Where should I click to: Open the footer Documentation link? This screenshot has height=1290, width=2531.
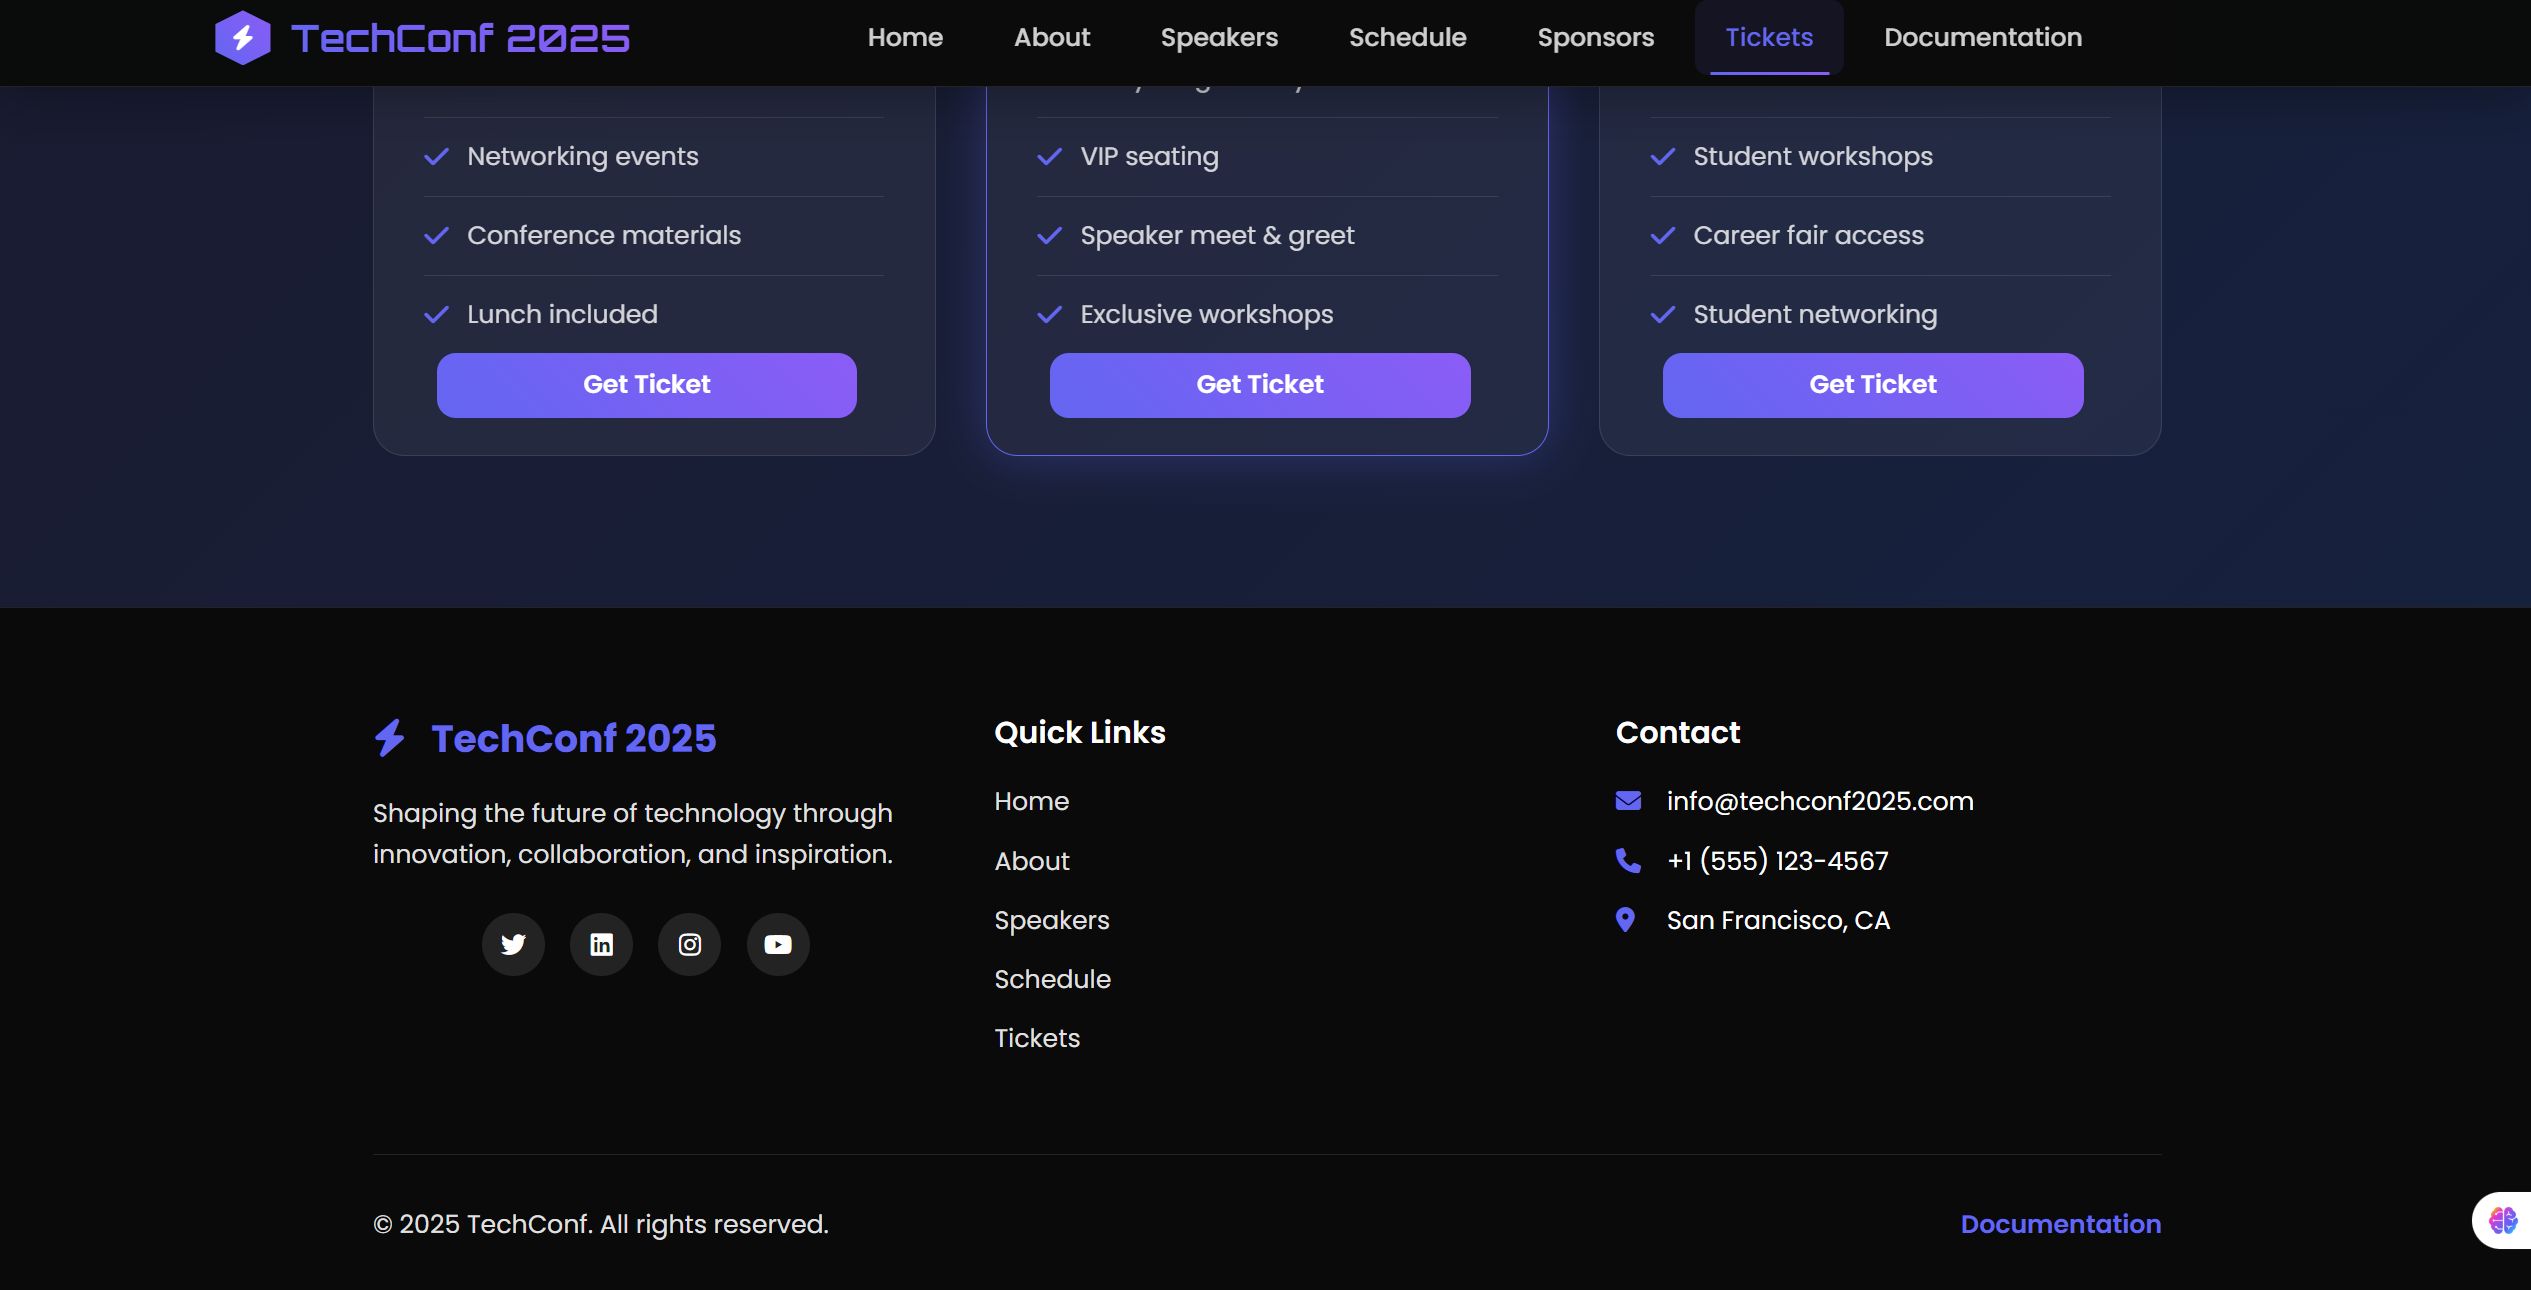point(2060,1224)
